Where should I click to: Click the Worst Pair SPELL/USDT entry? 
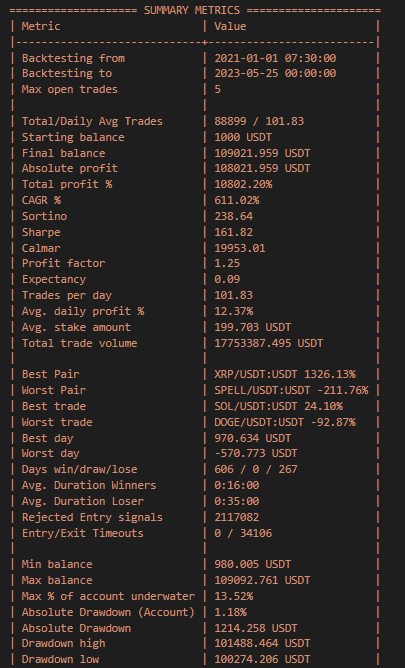[291, 390]
